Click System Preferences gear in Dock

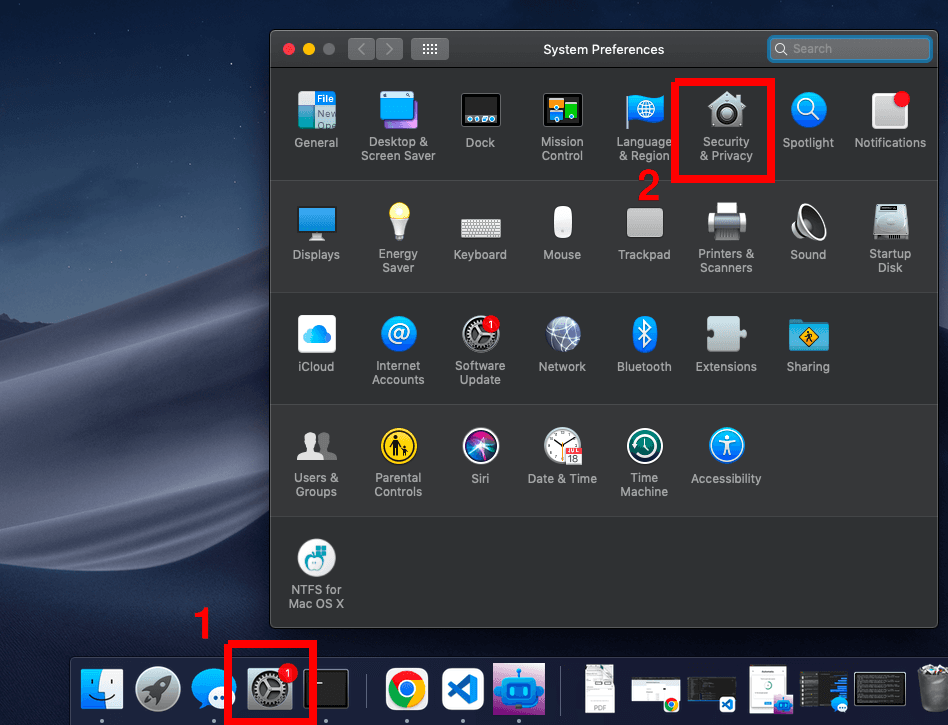click(270, 689)
